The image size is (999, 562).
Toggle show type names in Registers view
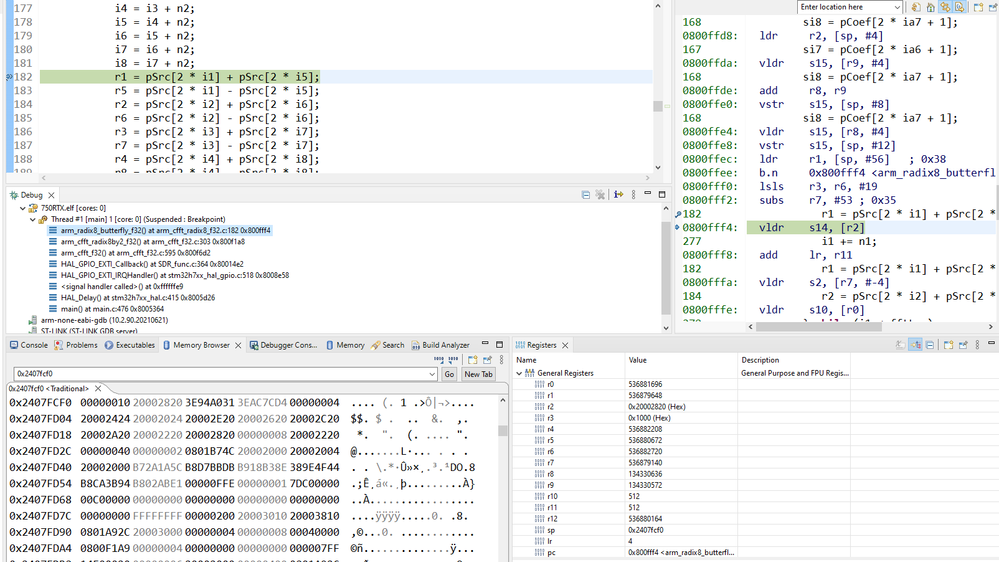pyautogui.click(x=900, y=345)
